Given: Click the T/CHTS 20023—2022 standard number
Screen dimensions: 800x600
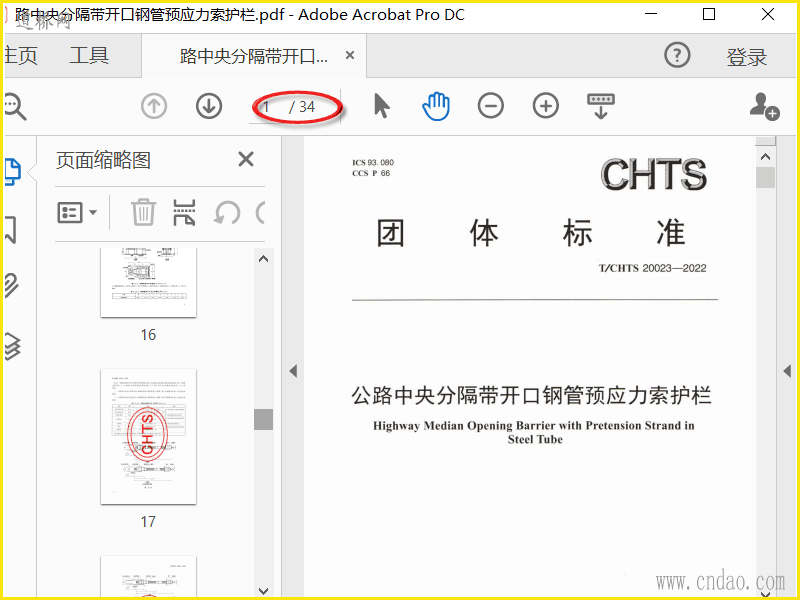Looking at the screenshot, I should 653,268.
